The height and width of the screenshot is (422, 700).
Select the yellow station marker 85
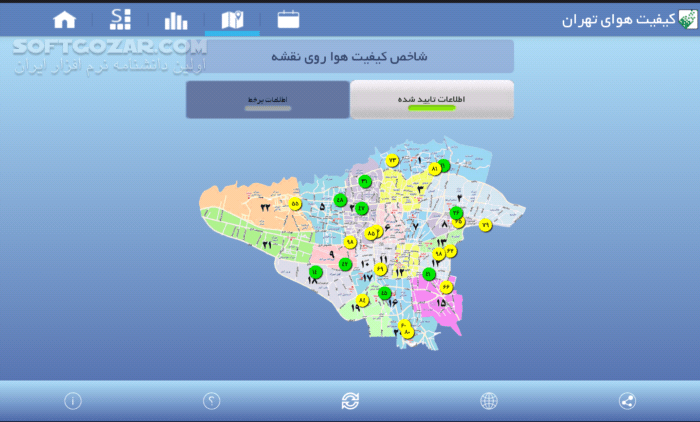pyautogui.click(x=371, y=233)
